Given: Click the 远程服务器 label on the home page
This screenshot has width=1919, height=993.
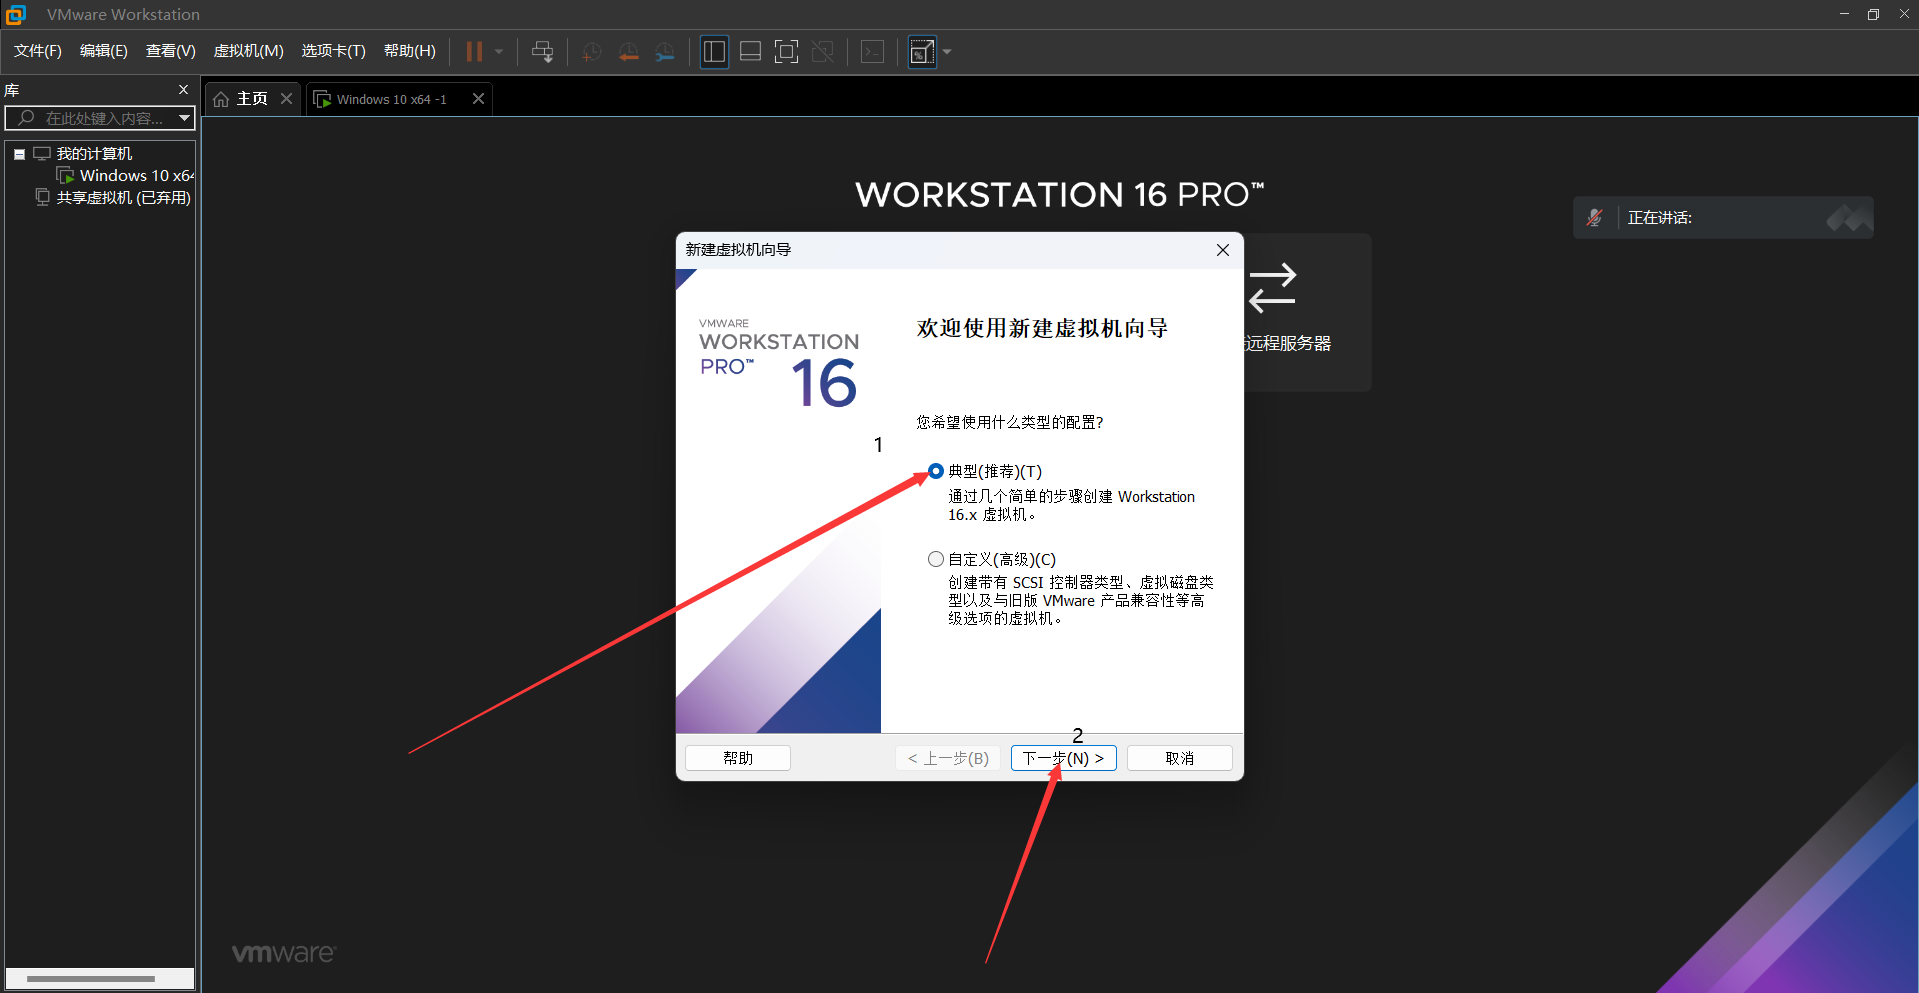Looking at the screenshot, I should (1288, 343).
